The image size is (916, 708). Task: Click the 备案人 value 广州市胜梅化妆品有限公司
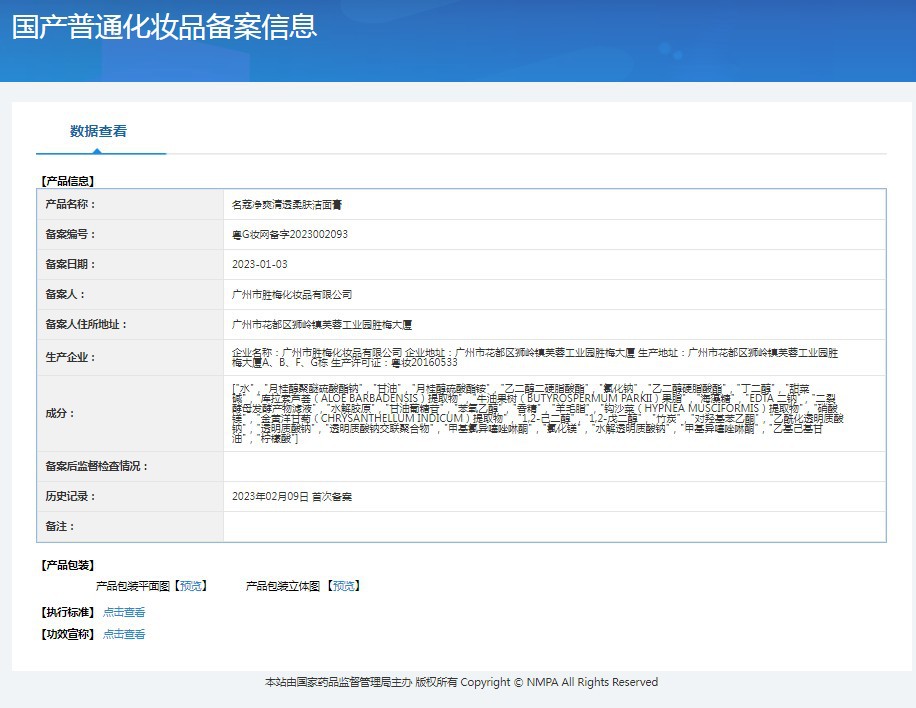pos(291,294)
